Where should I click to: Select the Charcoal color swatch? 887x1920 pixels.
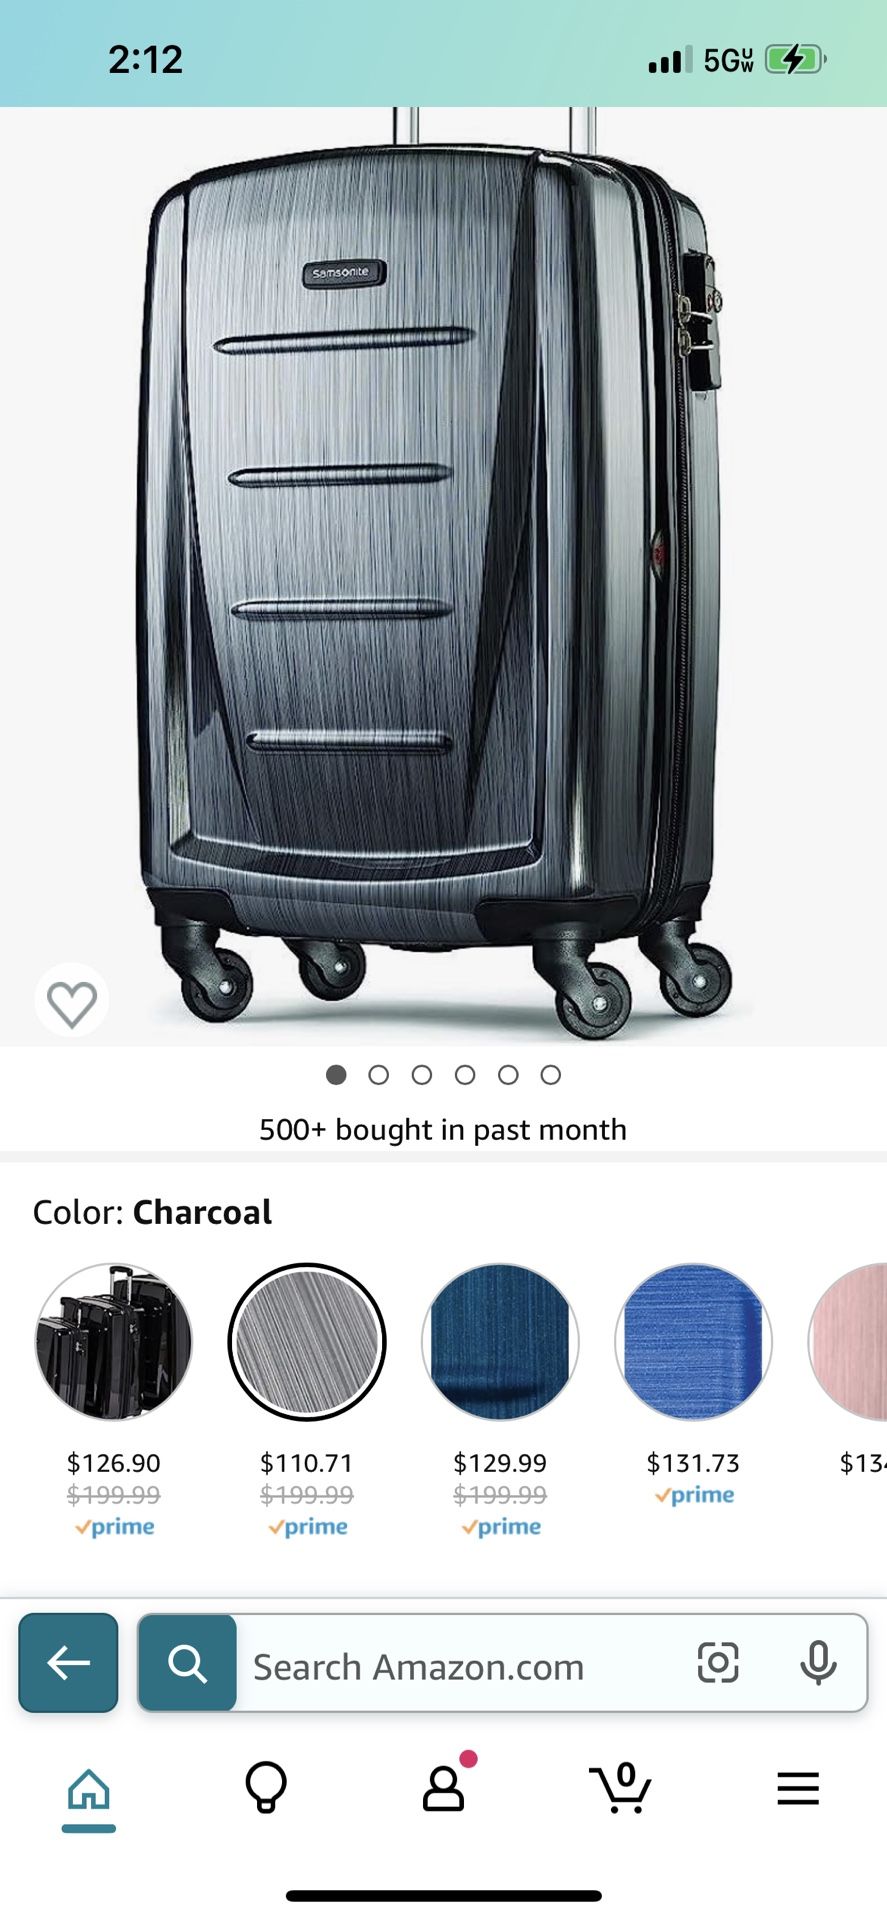click(x=307, y=1342)
